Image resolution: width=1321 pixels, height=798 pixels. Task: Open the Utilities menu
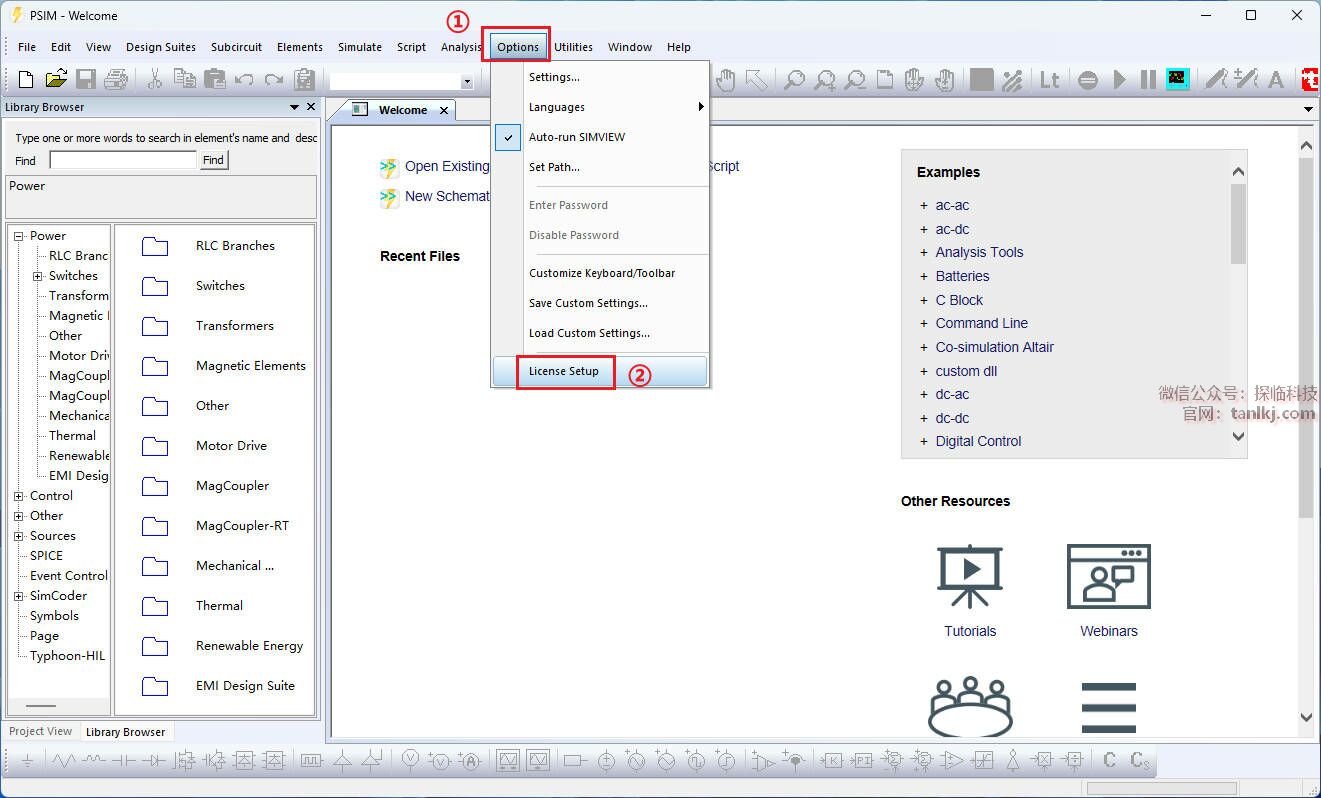click(573, 47)
